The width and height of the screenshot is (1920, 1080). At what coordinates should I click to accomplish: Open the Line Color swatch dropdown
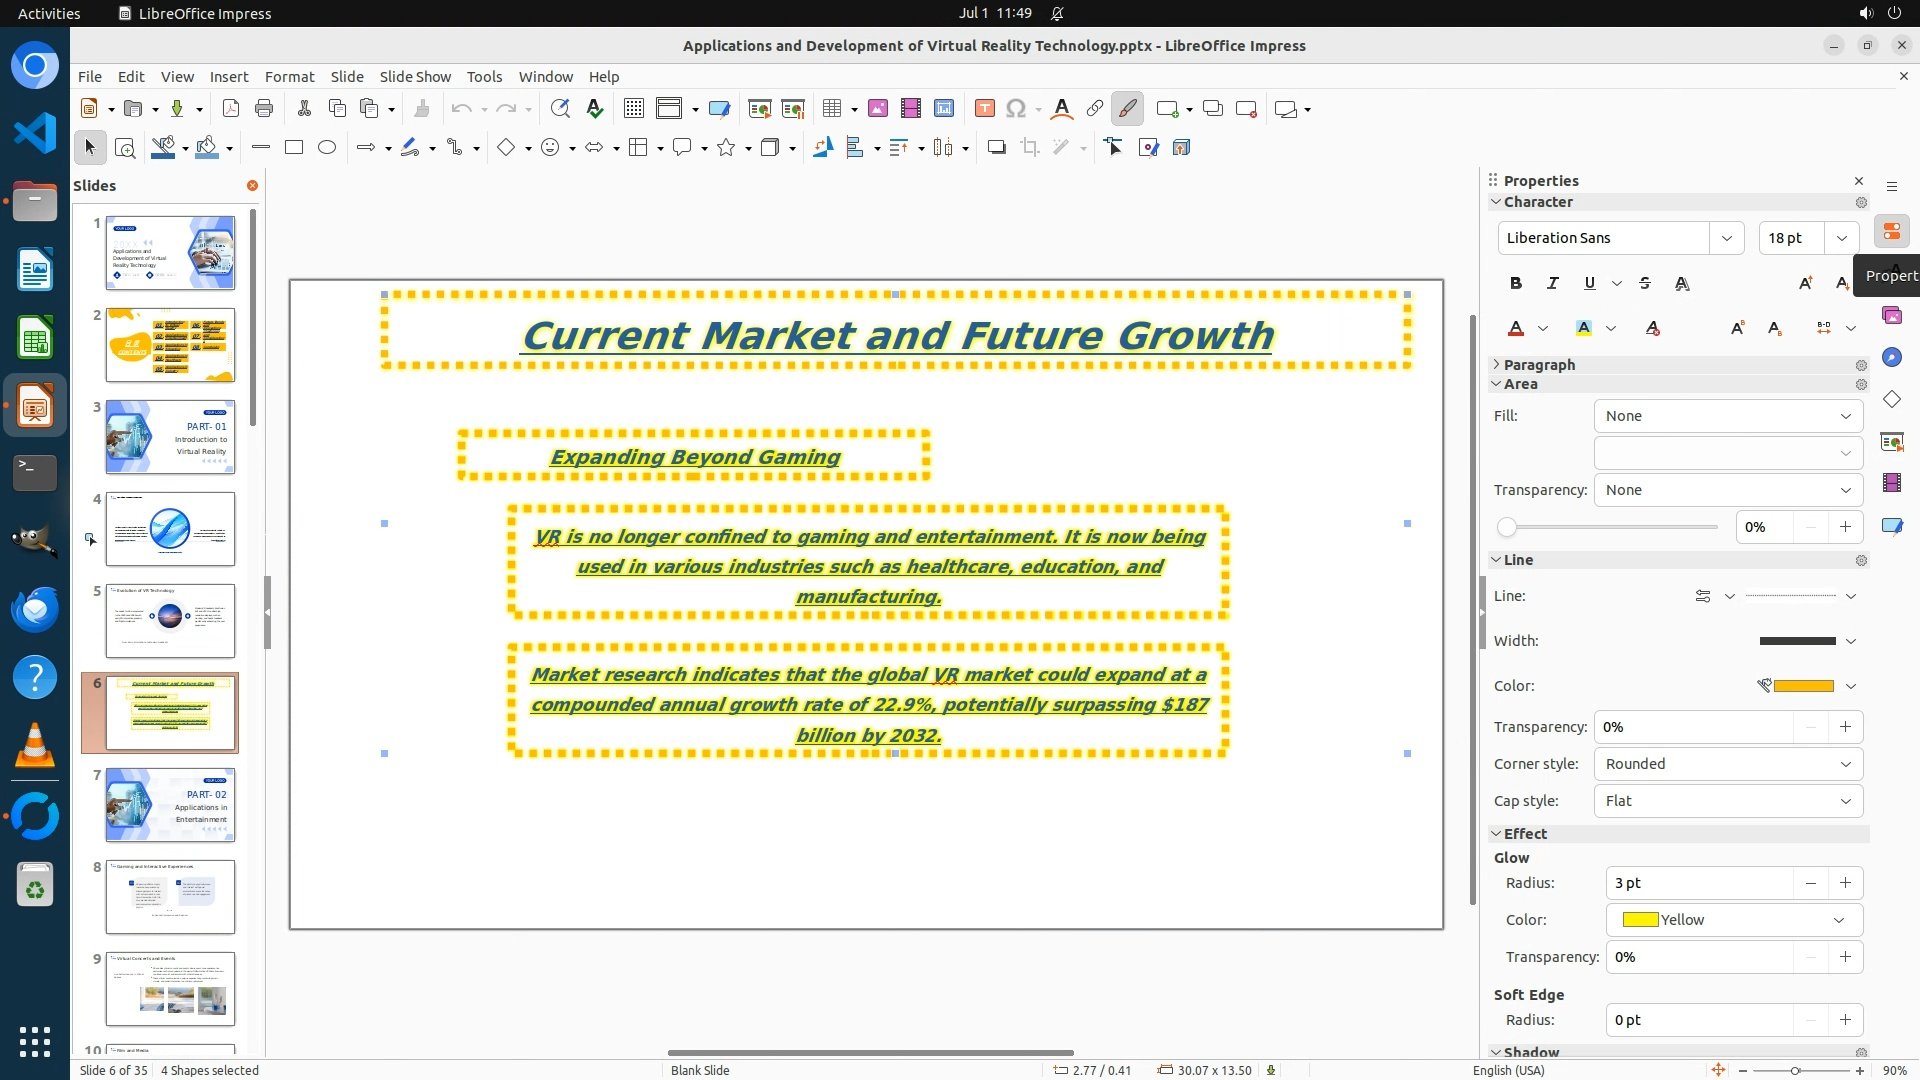(x=1851, y=686)
